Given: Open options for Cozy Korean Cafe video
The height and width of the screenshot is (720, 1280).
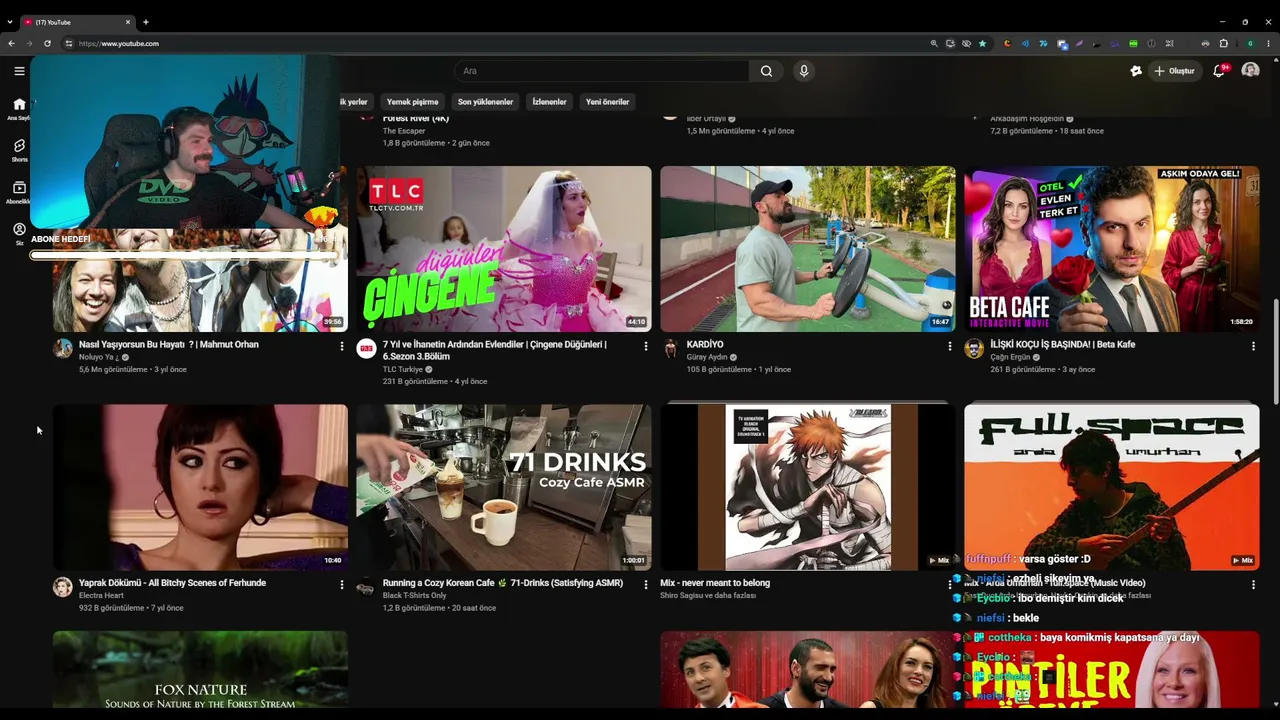Looking at the screenshot, I should pyautogui.click(x=645, y=584).
